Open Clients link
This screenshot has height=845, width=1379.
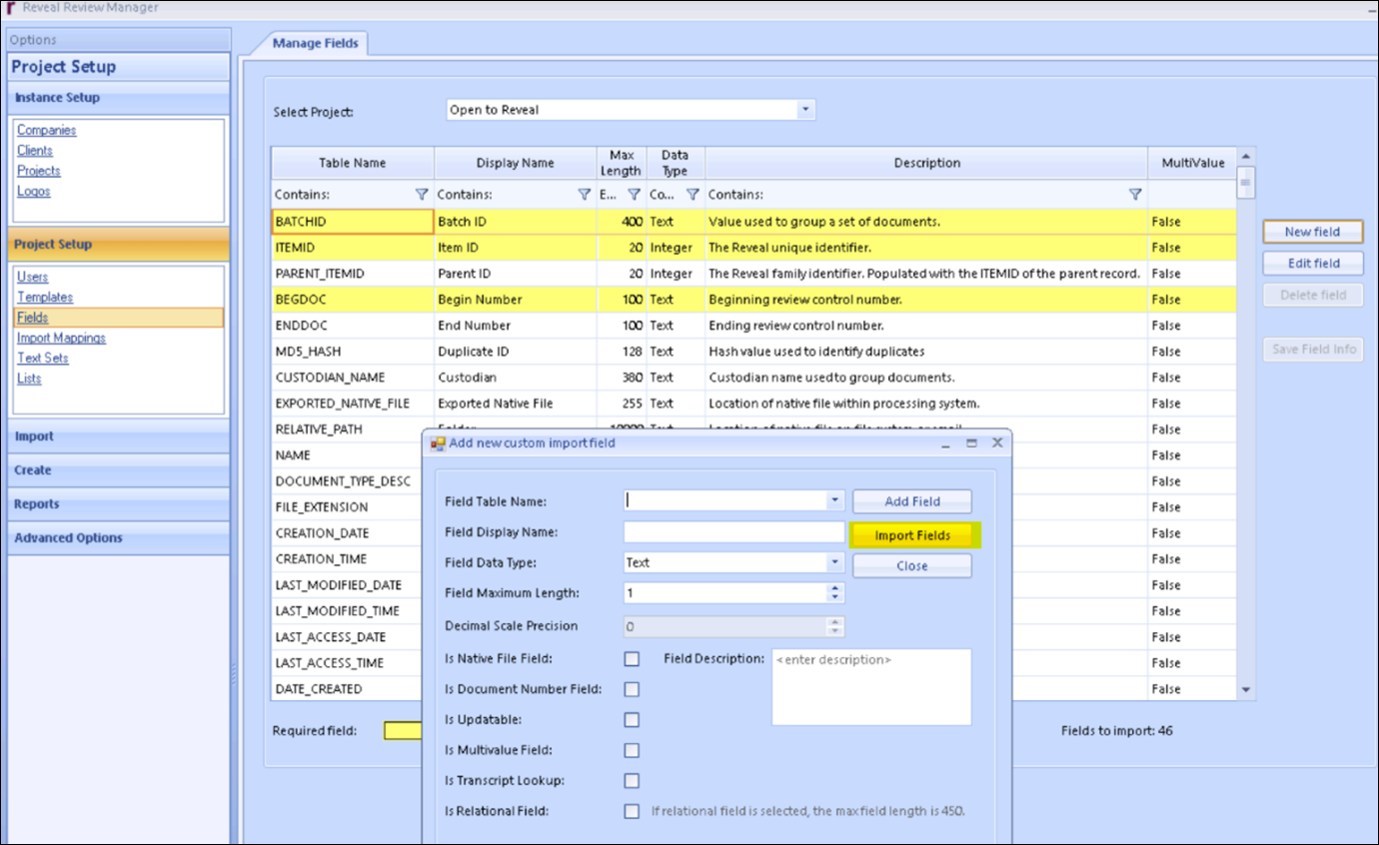(x=35, y=151)
